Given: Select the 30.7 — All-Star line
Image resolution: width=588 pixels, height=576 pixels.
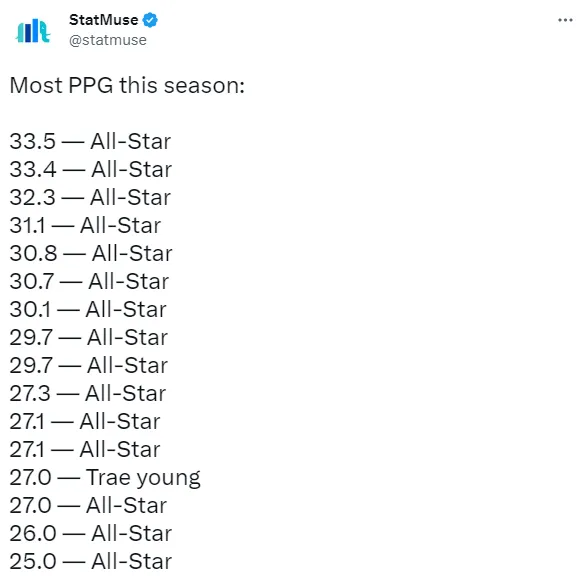Looking at the screenshot, I should point(90,281).
